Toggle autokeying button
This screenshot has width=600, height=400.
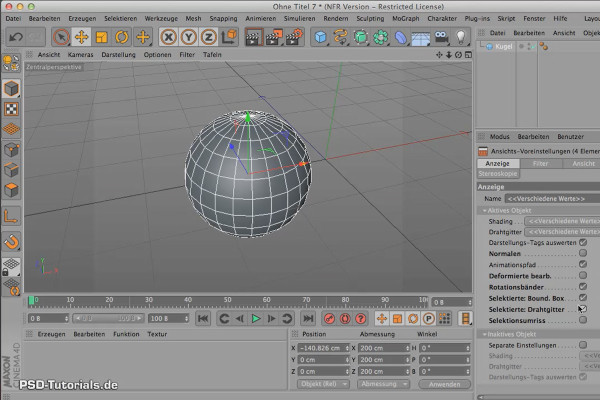(345, 318)
